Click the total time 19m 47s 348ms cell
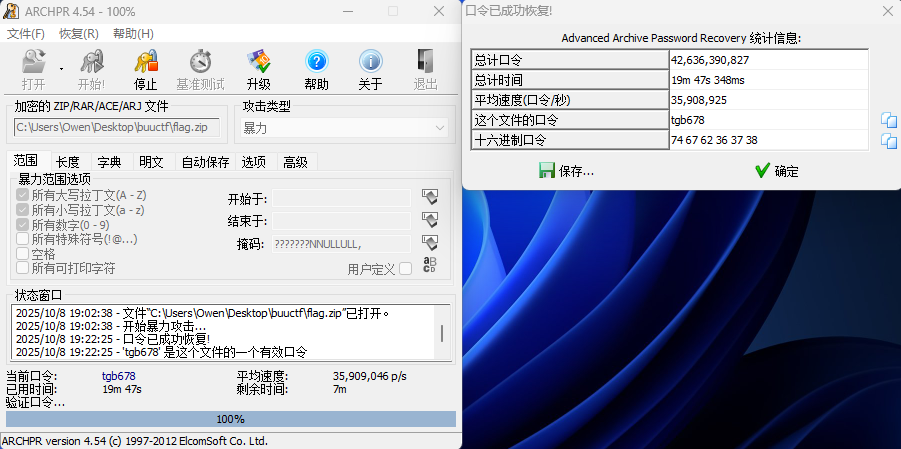This screenshot has width=901, height=449. pos(769,80)
